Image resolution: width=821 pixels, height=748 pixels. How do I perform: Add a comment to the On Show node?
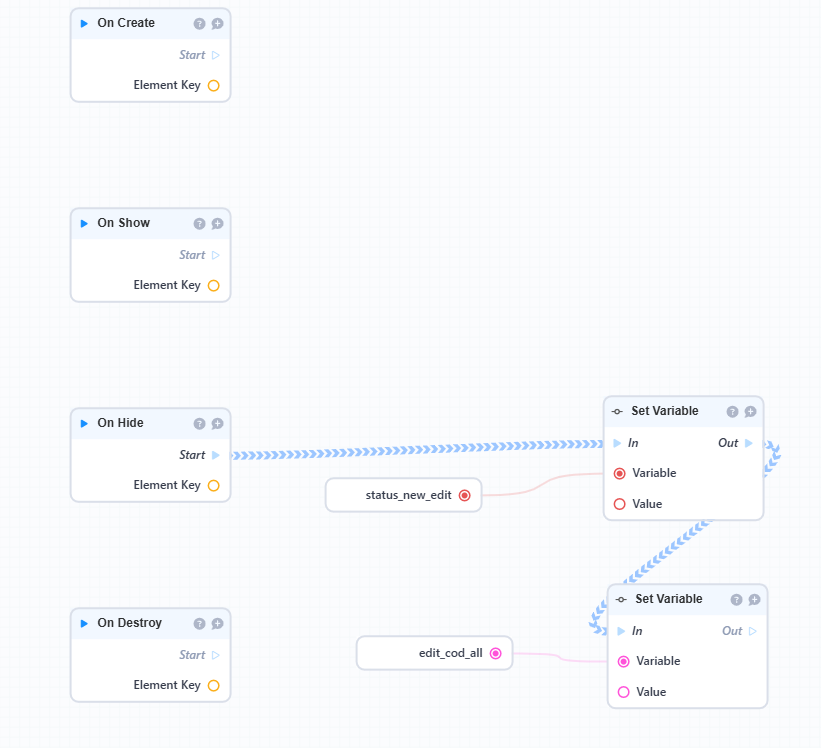pyautogui.click(x=217, y=224)
